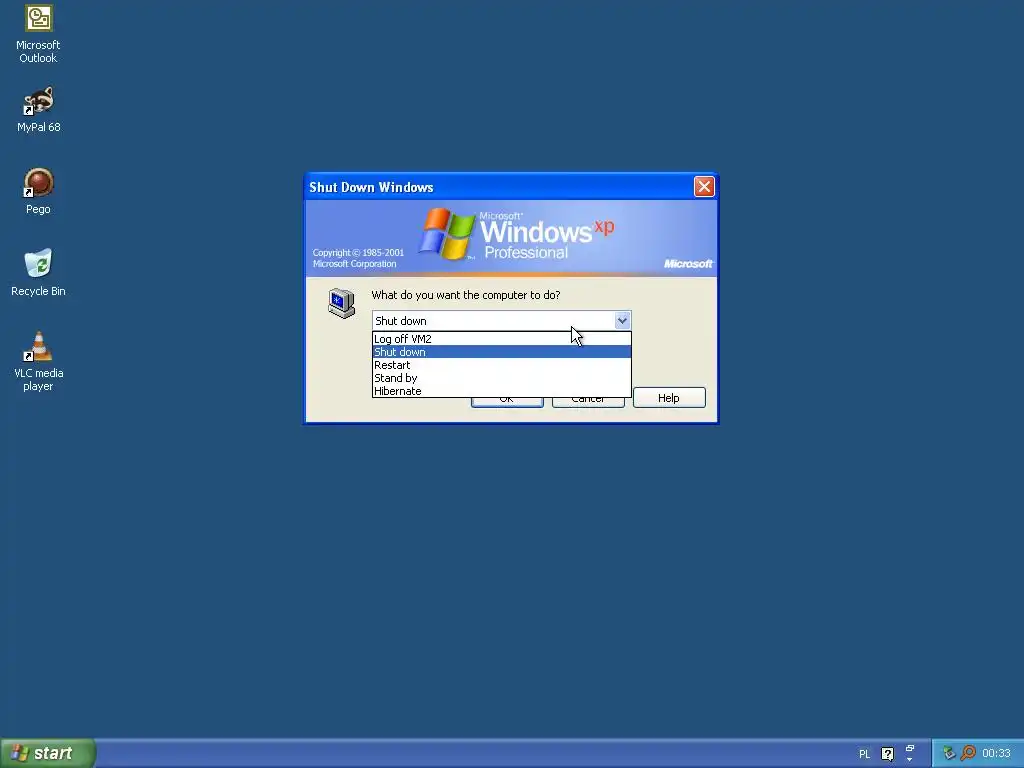Choose Shut down option in list
The width and height of the screenshot is (1024, 768).
(502, 352)
